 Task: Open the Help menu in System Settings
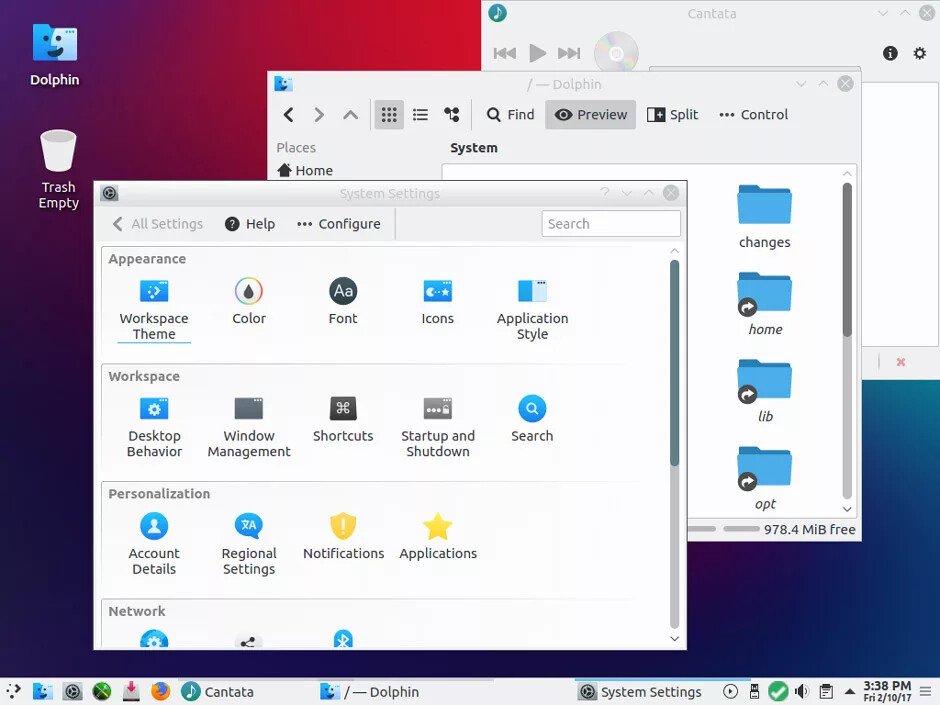point(249,223)
